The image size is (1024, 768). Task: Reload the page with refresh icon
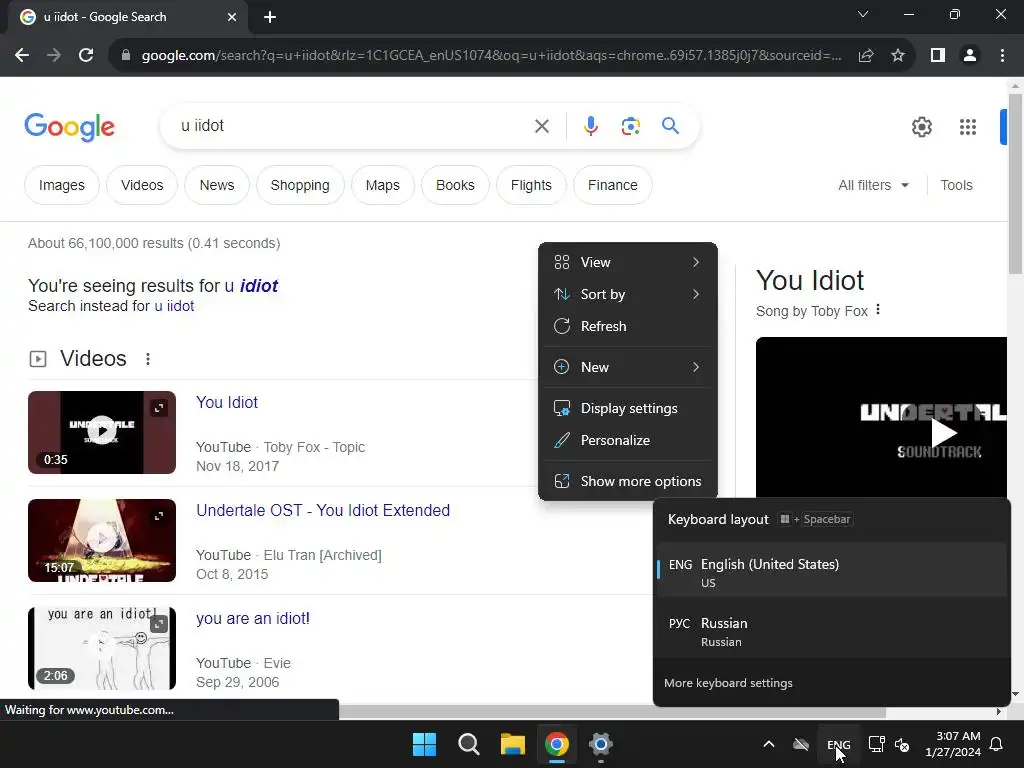[86, 56]
